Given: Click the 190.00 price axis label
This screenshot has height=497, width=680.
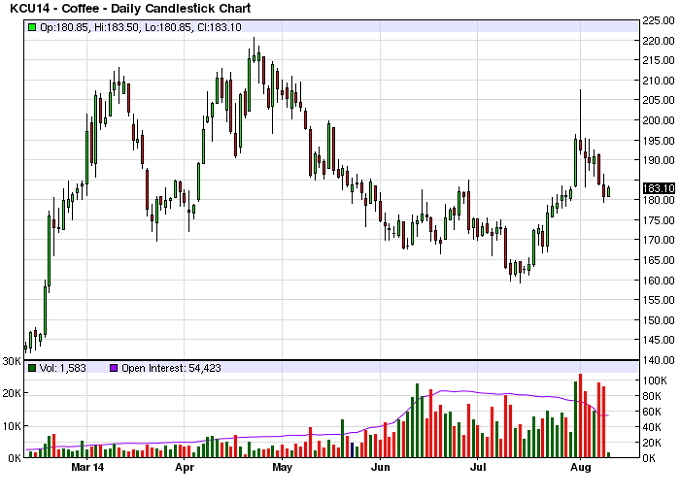Looking at the screenshot, I should pos(658,160).
